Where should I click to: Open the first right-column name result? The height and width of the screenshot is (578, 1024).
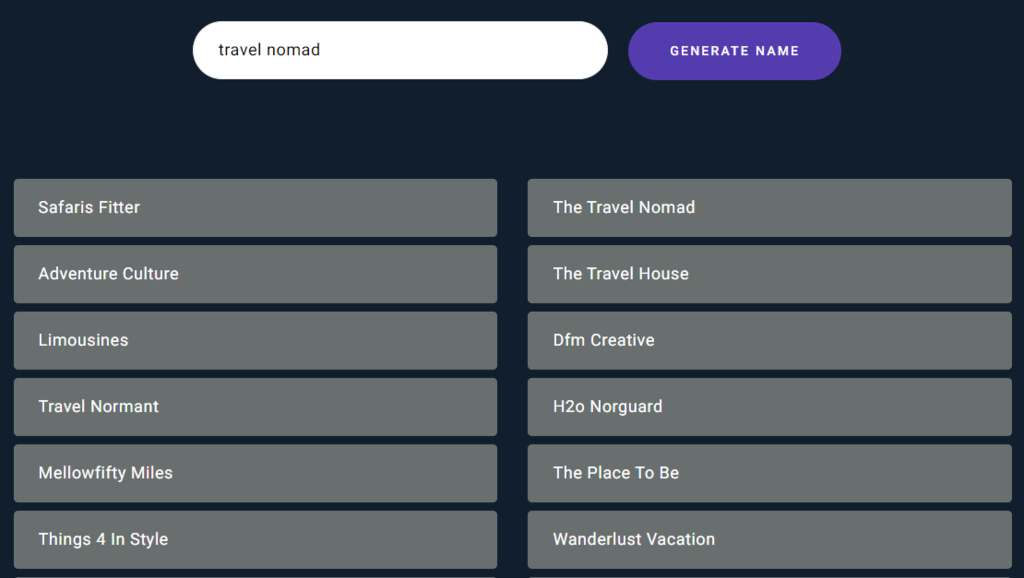pyautogui.click(x=769, y=208)
